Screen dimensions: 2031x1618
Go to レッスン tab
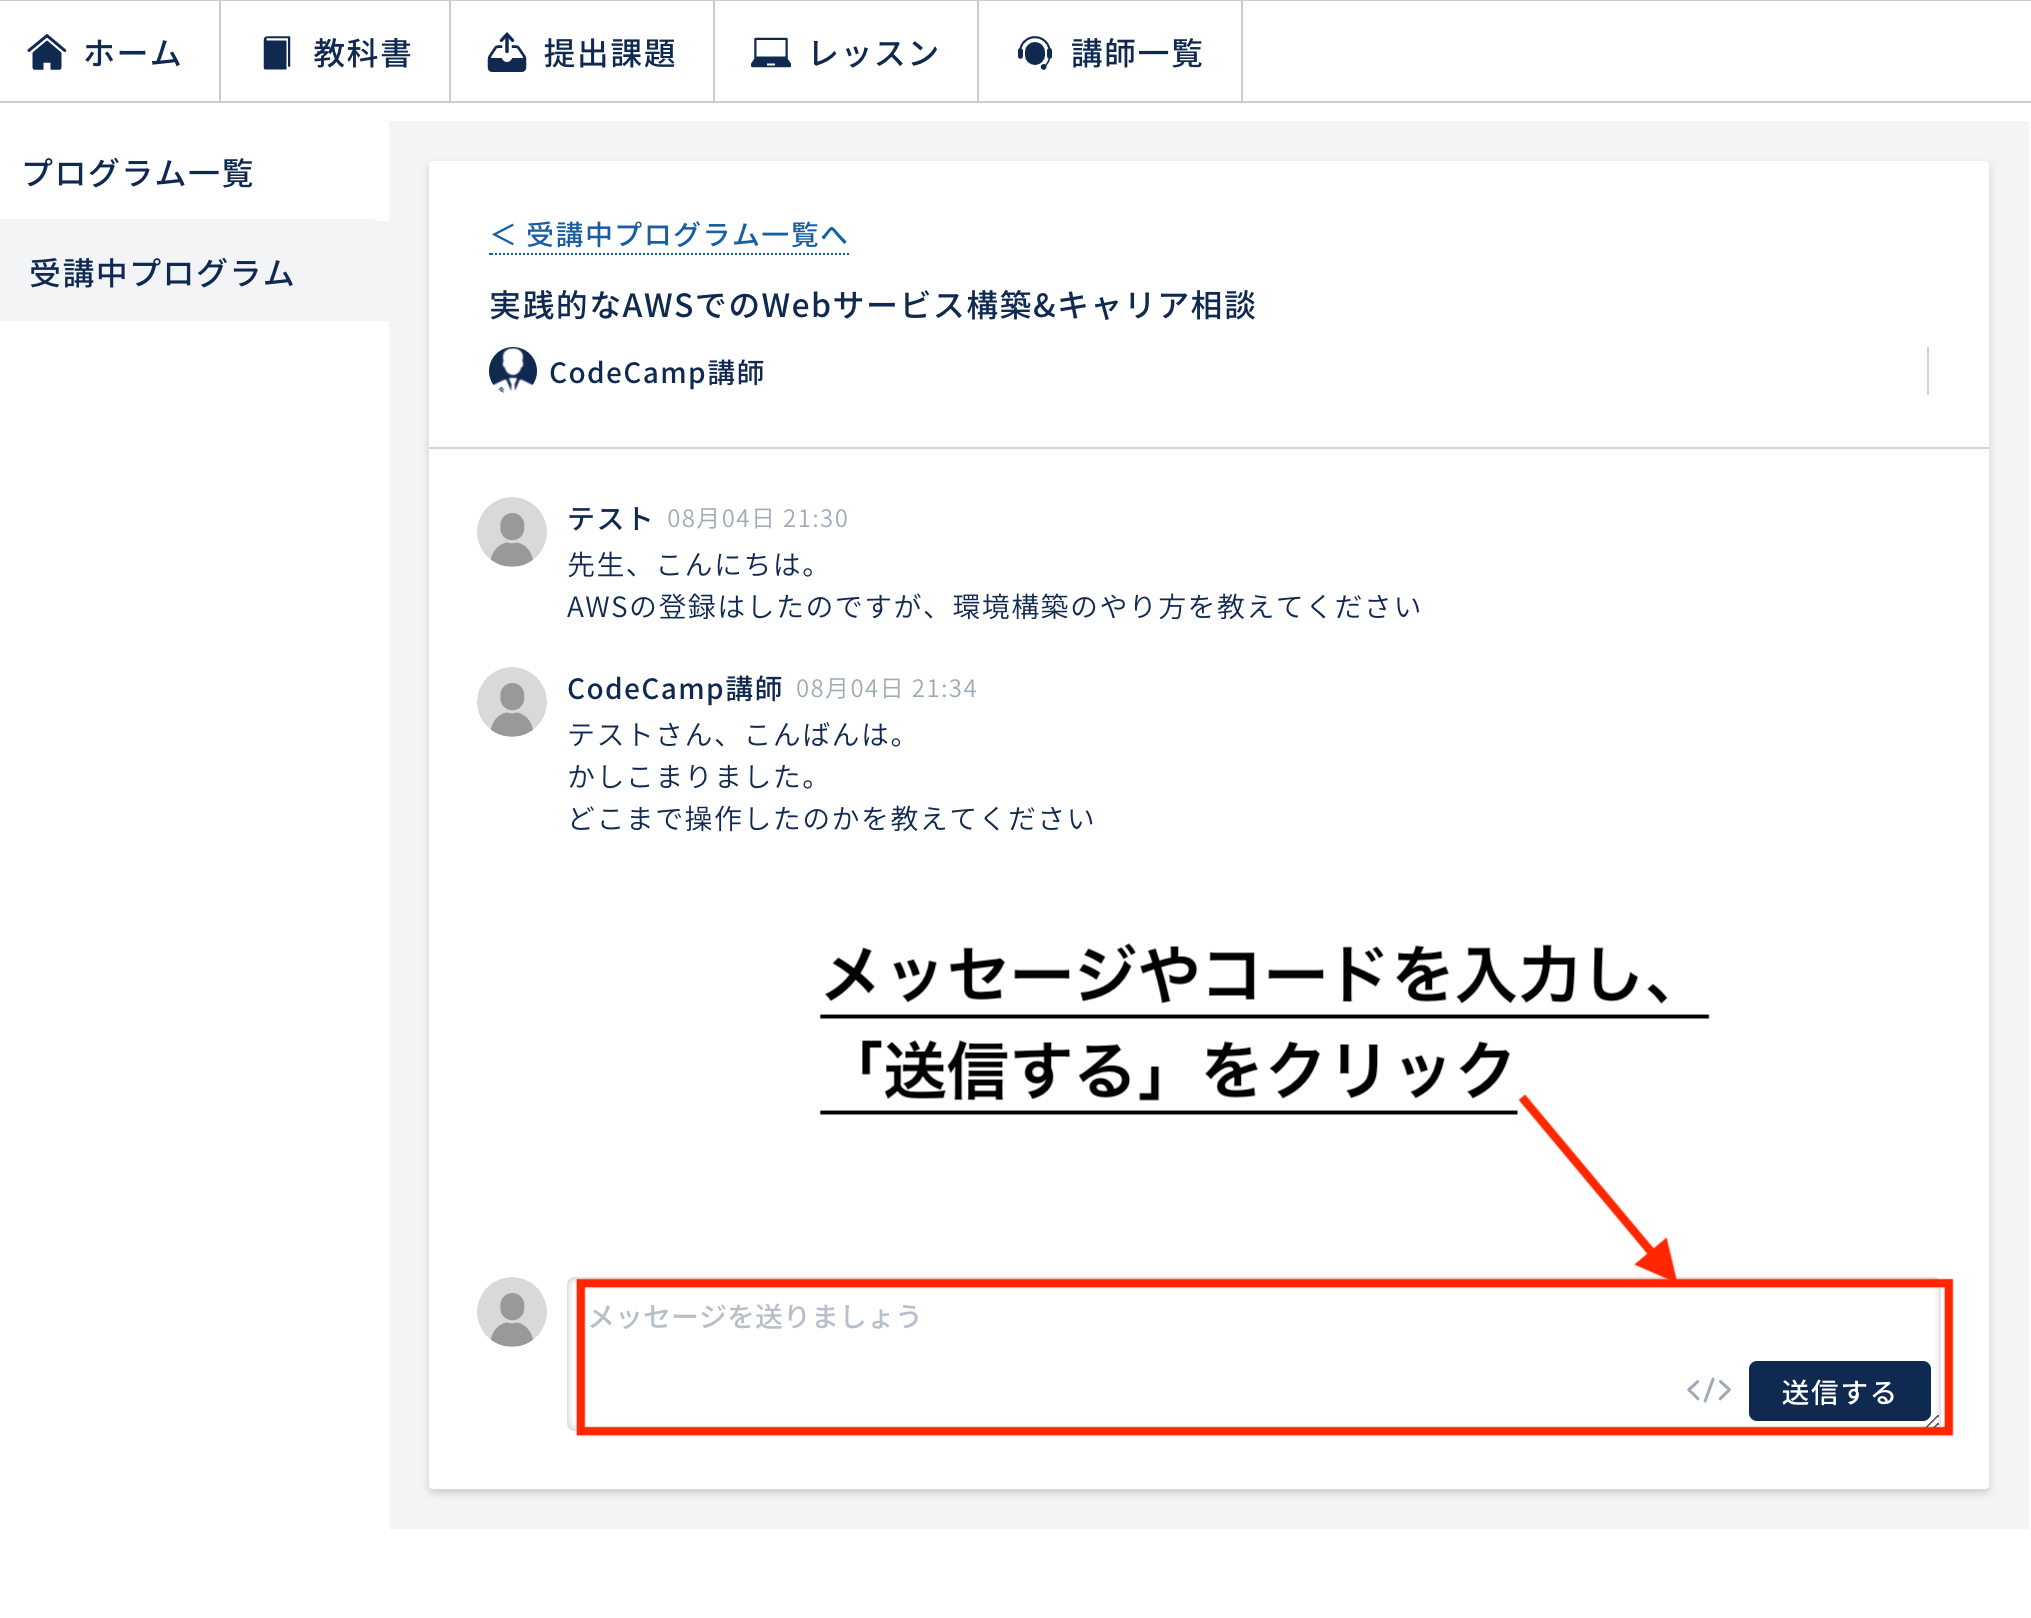(x=846, y=52)
